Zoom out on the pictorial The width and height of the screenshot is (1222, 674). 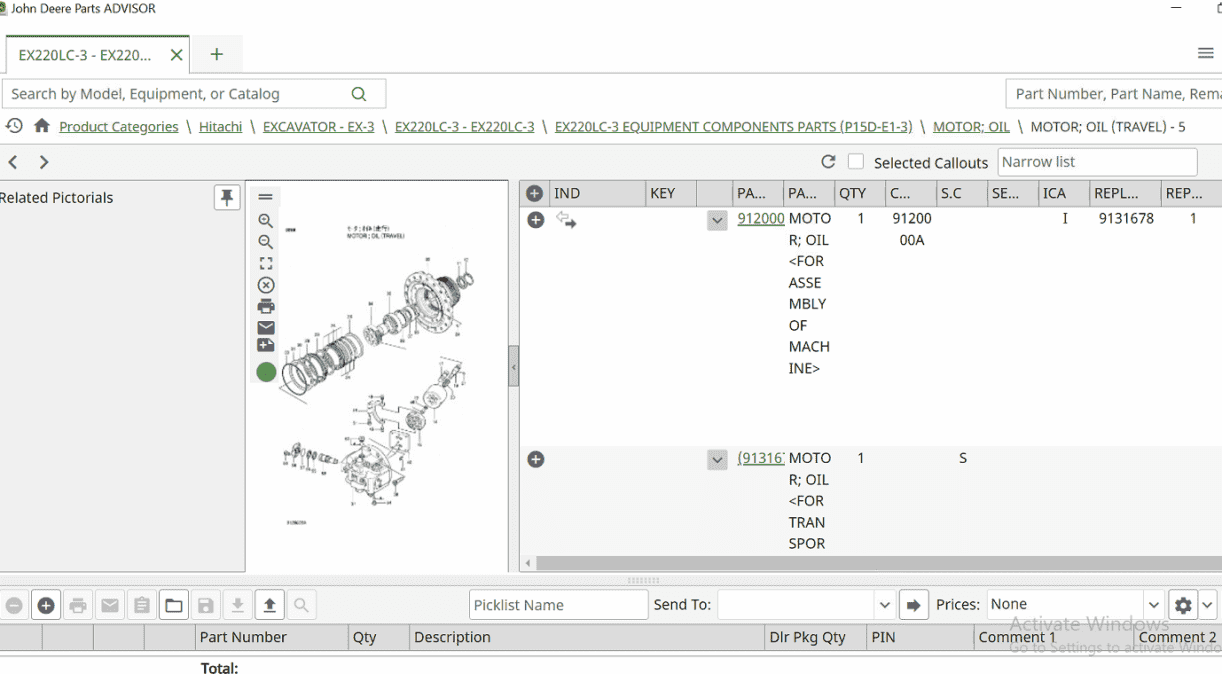tap(266, 242)
